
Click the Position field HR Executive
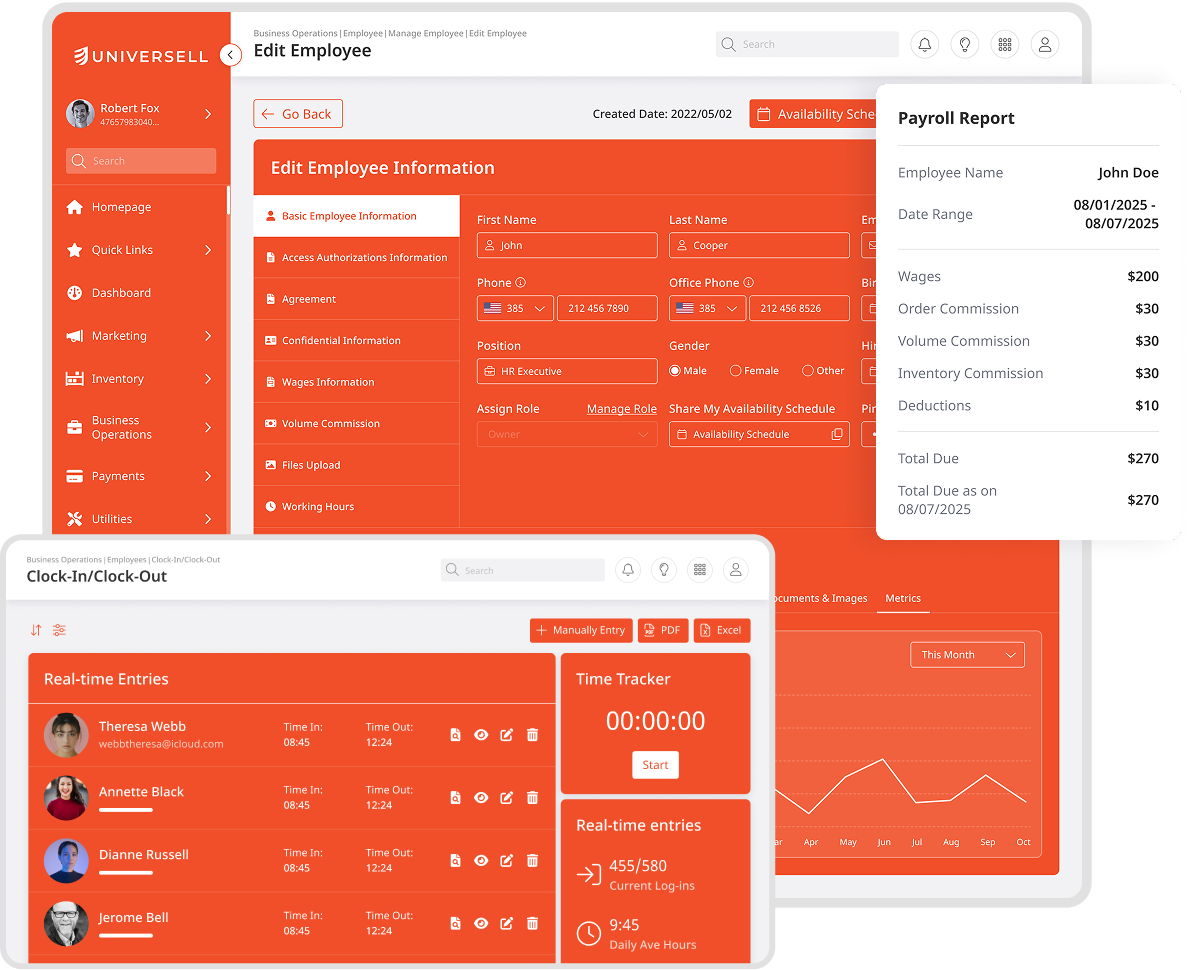tap(567, 372)
